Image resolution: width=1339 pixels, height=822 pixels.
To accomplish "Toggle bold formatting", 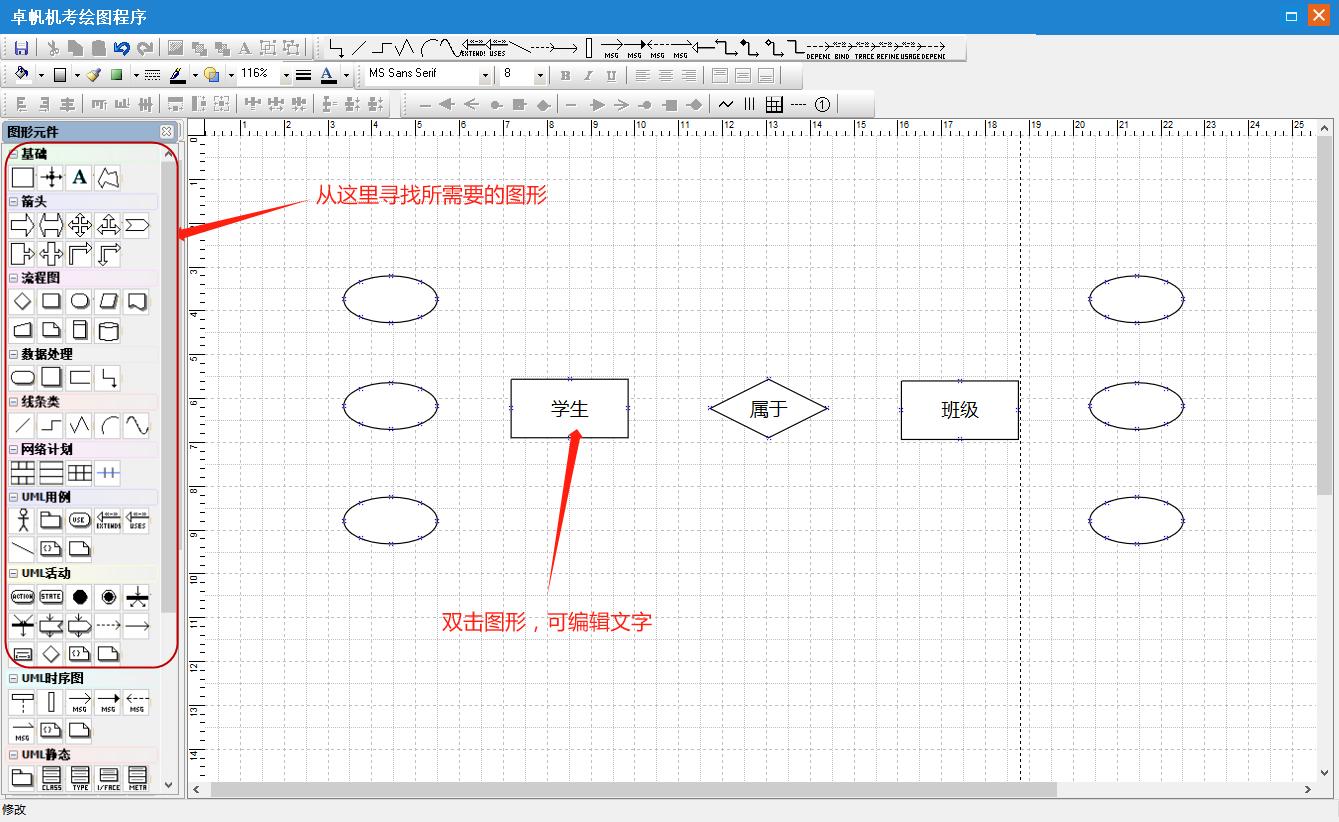I will point(565,75).
